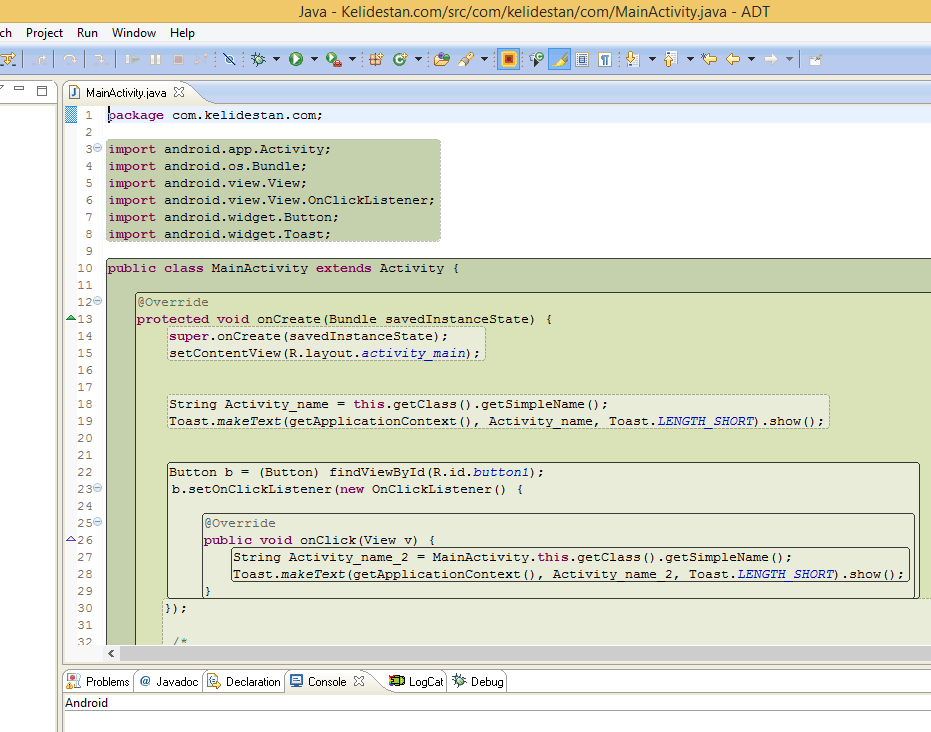This screenshot has width=931, height=732.
Task: Toggle the Mark Occurrences highlighter button
Action: 559,59
